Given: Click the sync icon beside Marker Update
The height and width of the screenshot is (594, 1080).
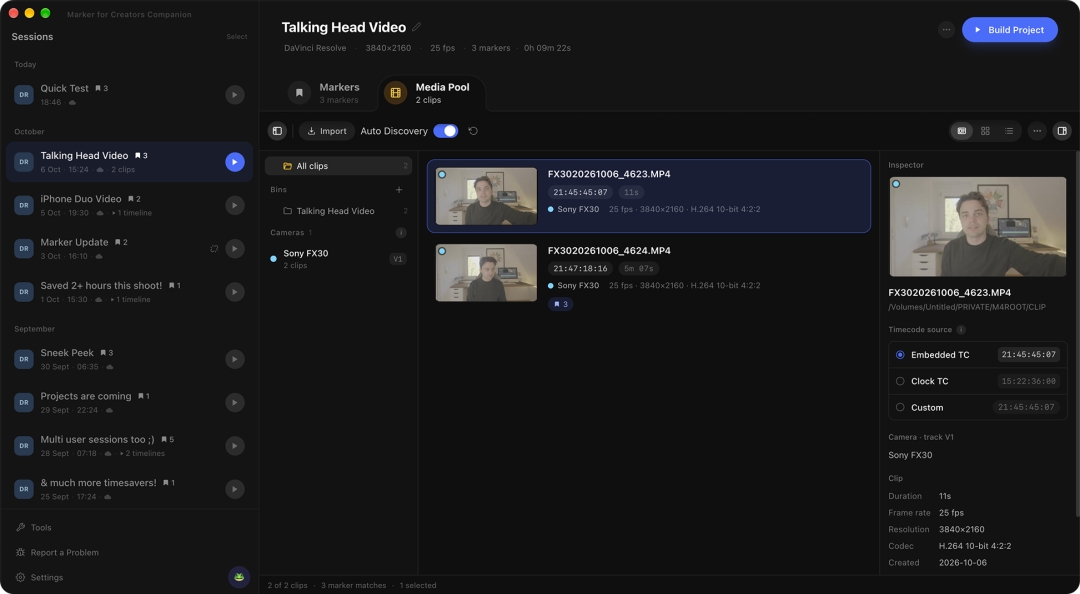Looking at the screenshot, I should (214, 249).
